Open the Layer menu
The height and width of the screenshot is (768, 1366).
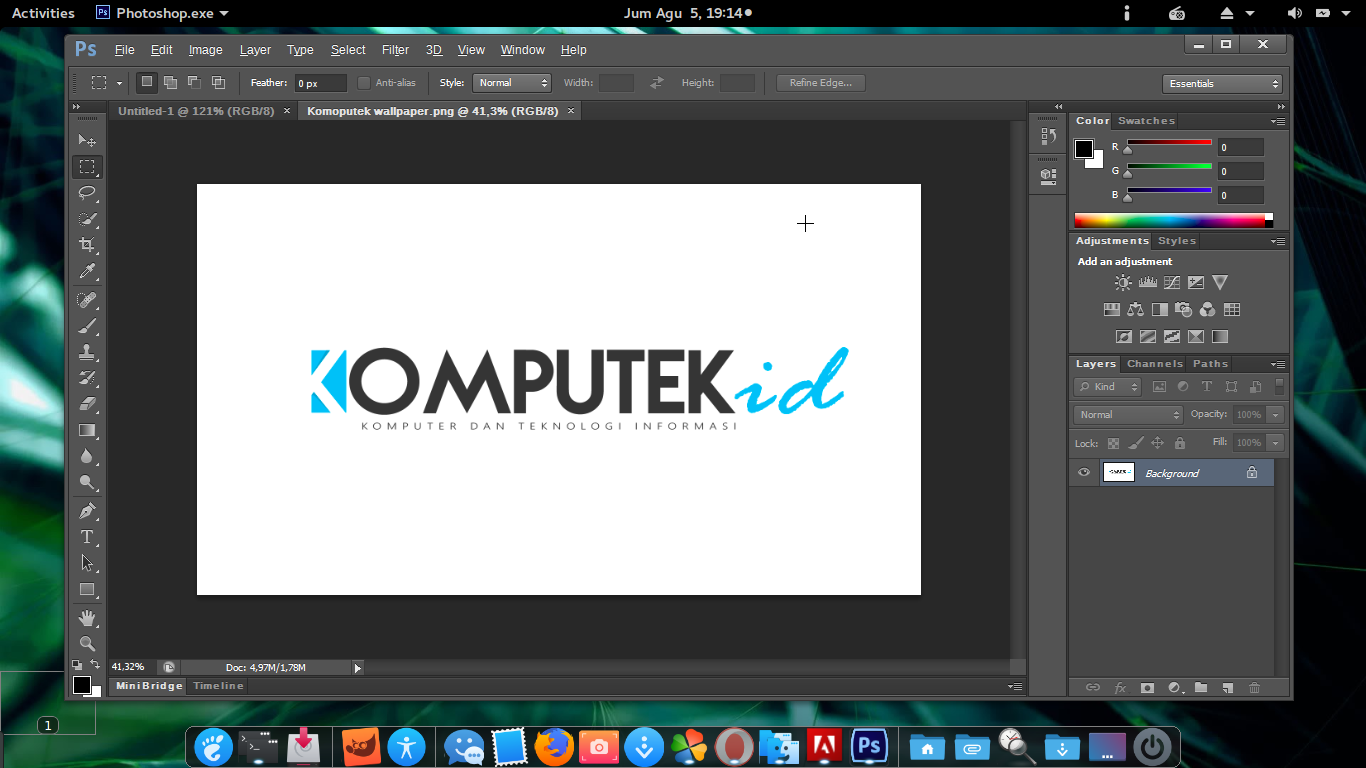coord(255,50)
